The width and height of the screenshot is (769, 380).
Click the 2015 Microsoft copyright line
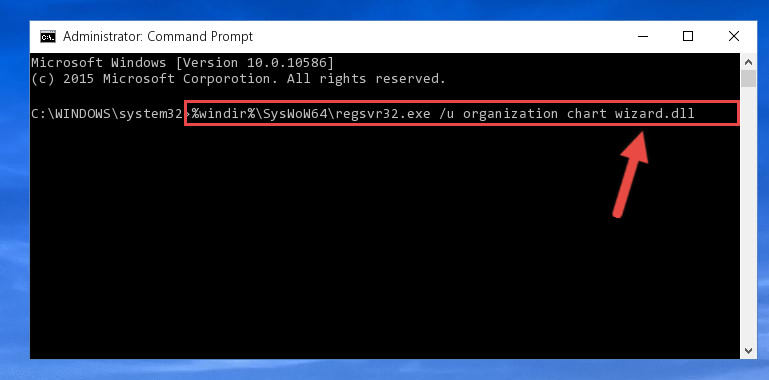tap(238, 79)
